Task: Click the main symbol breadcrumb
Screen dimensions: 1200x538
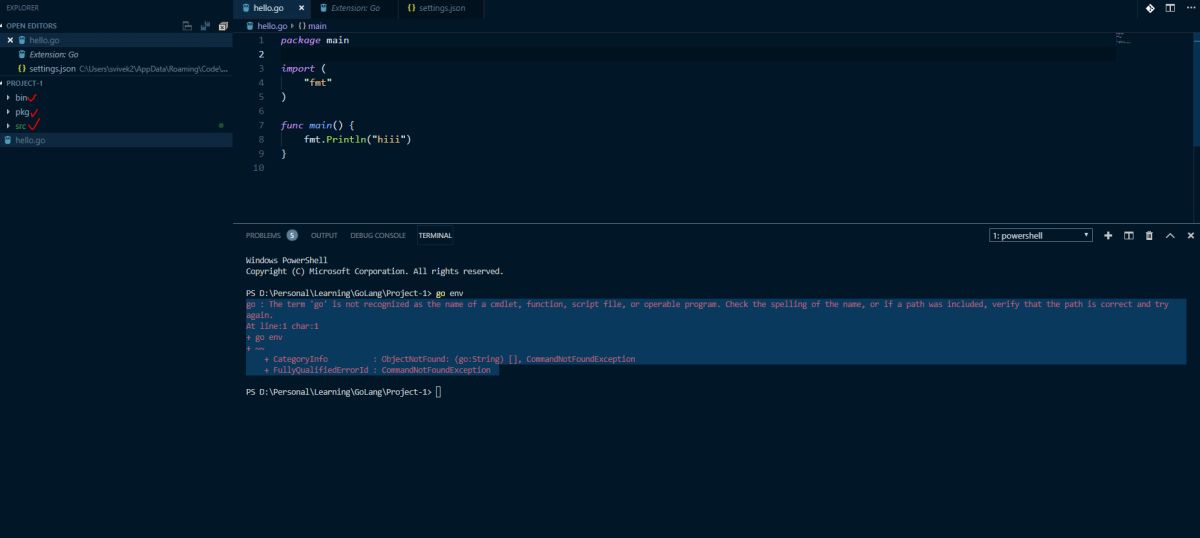Action: pos(312,25)
